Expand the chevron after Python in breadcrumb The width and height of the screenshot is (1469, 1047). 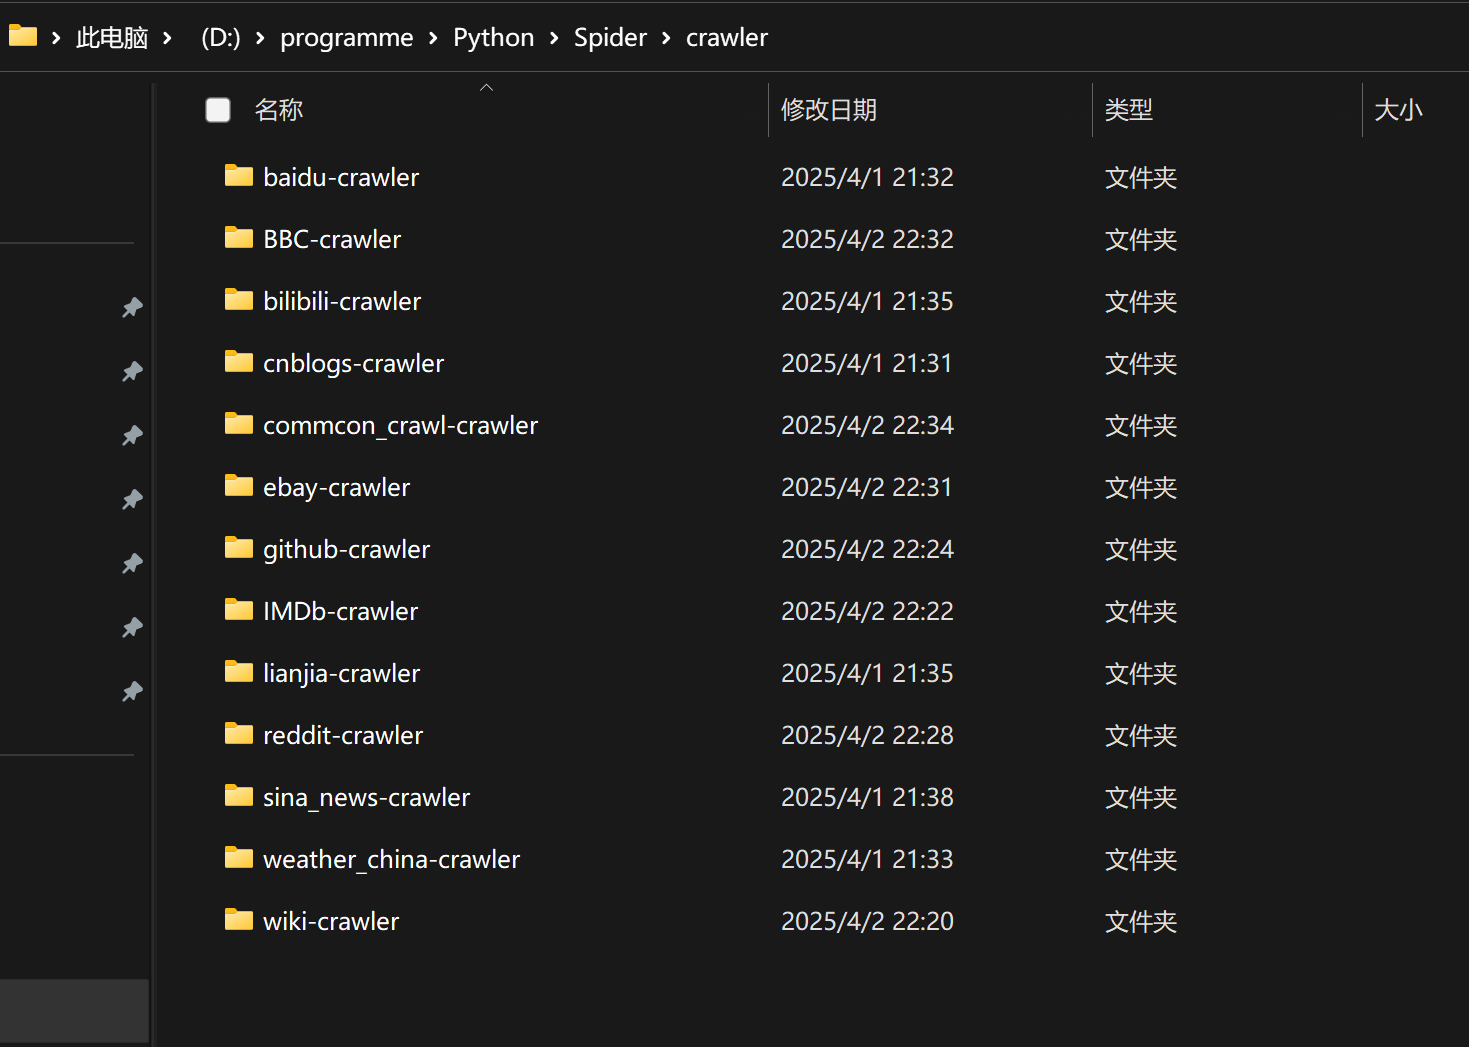point(554,38)
